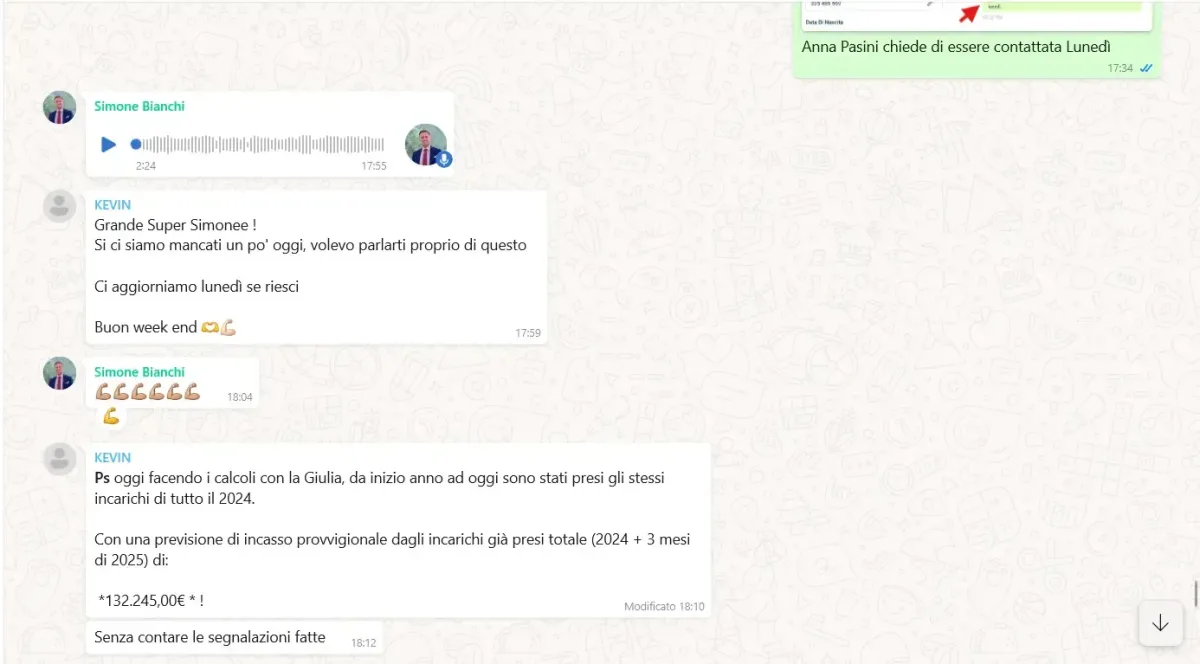Open Simone Bianchi's avatar beside the voice message

click(60, 108)
